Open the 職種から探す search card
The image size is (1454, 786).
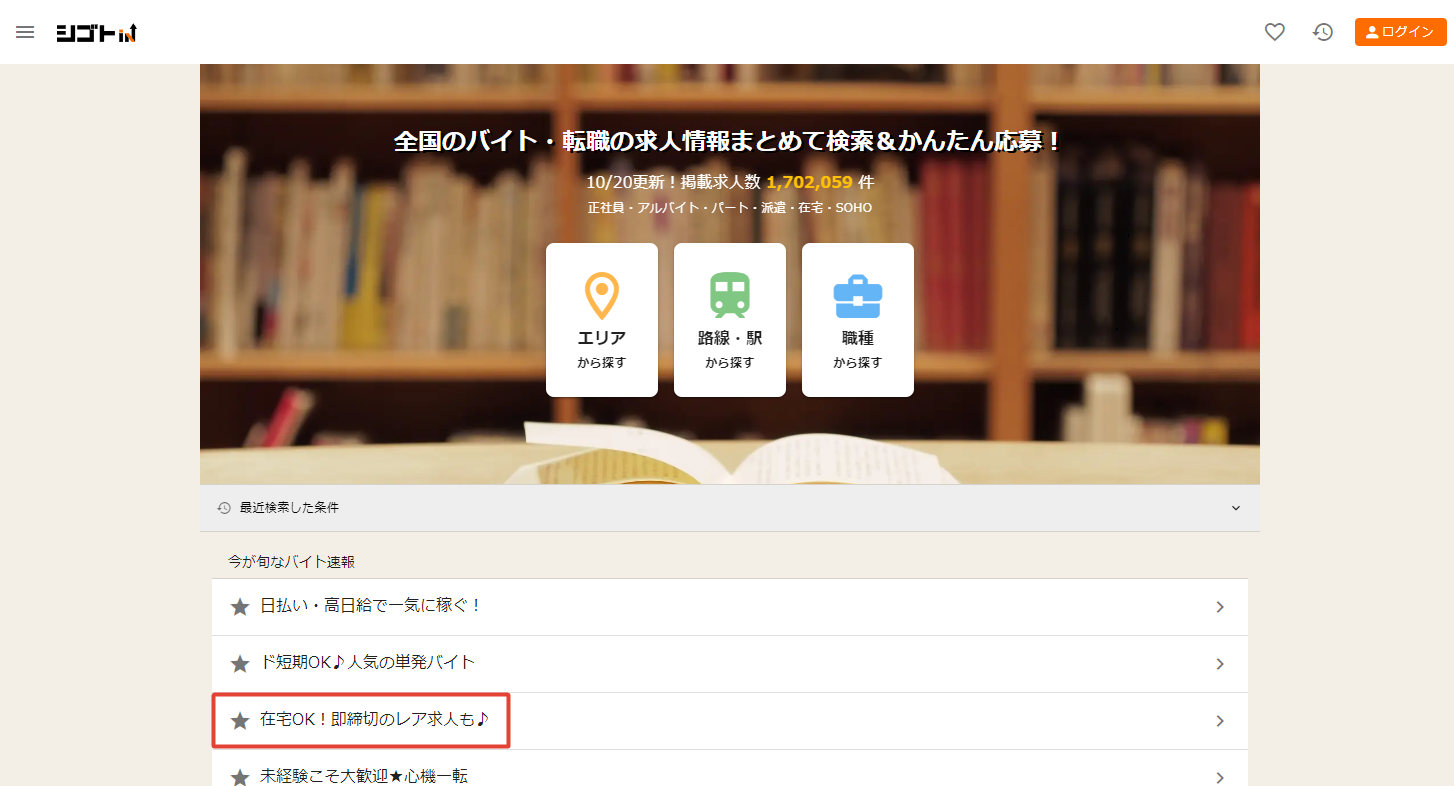pyautogui.click(x=857, y=320)
